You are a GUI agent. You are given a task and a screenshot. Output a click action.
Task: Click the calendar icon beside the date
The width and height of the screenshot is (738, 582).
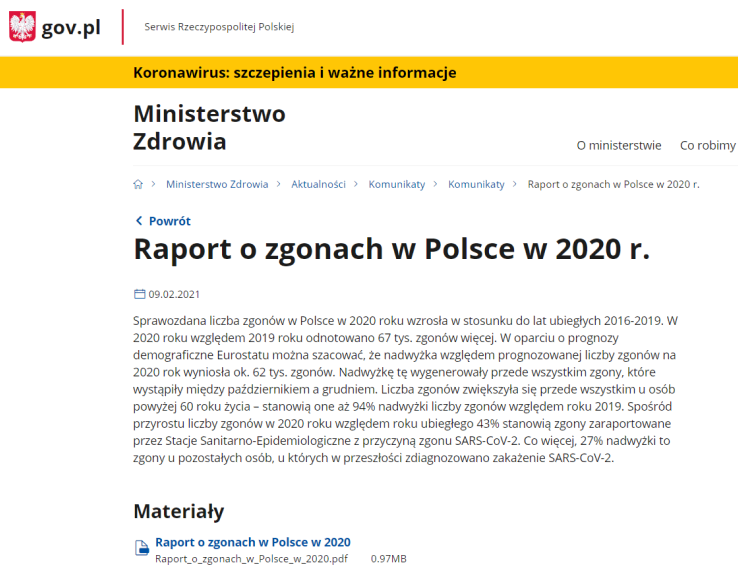tap(139, 294)
